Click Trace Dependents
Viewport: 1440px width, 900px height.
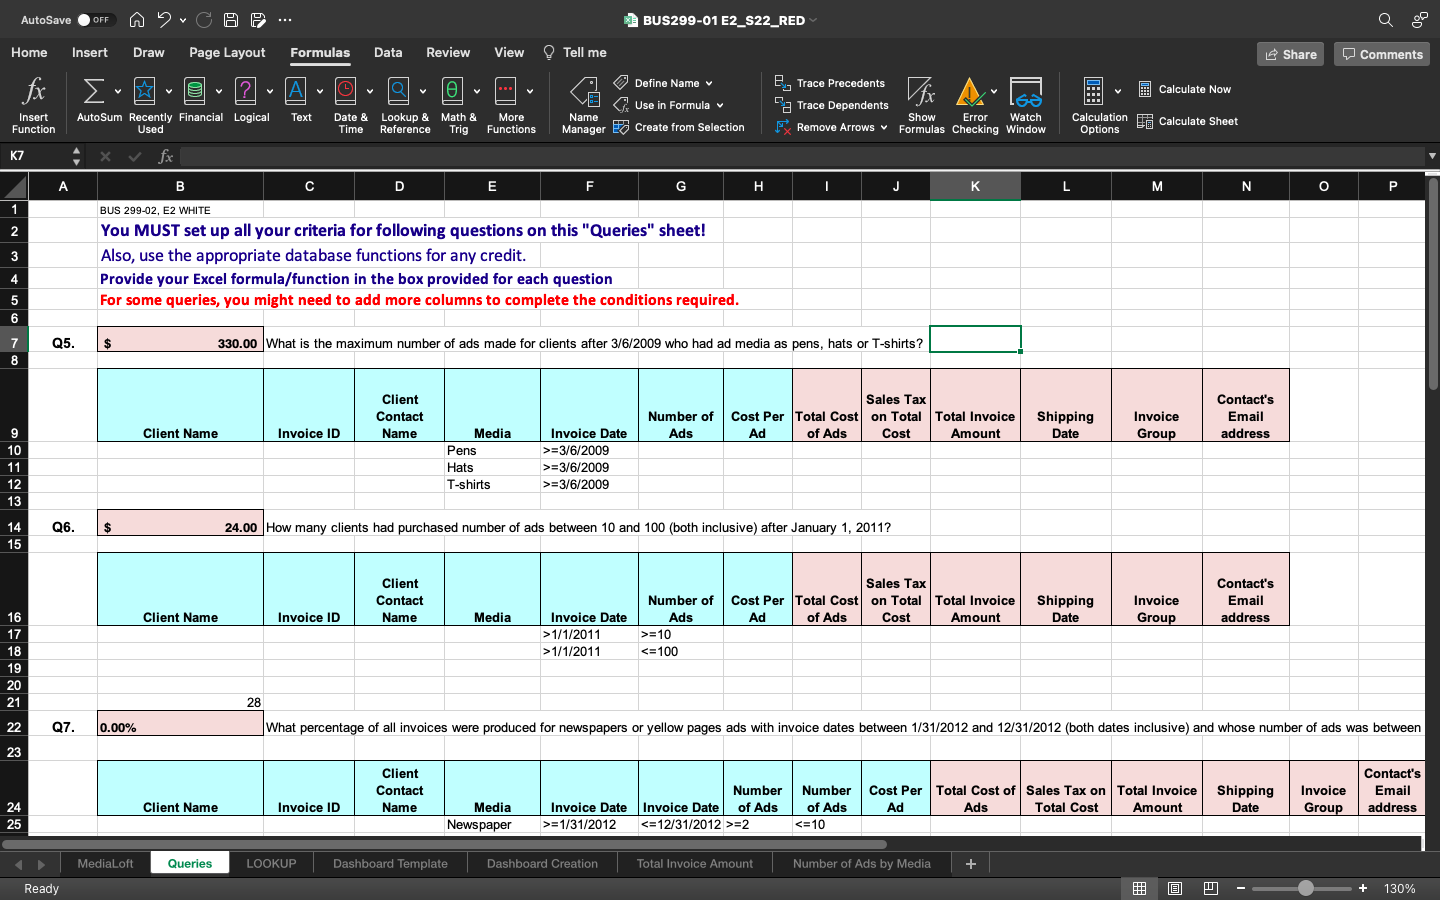click(832, 105)
